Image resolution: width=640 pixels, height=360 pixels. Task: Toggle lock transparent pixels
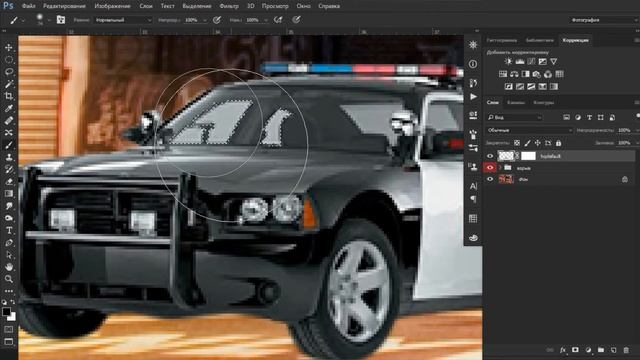pyautogui.click(x=517, y=143)
